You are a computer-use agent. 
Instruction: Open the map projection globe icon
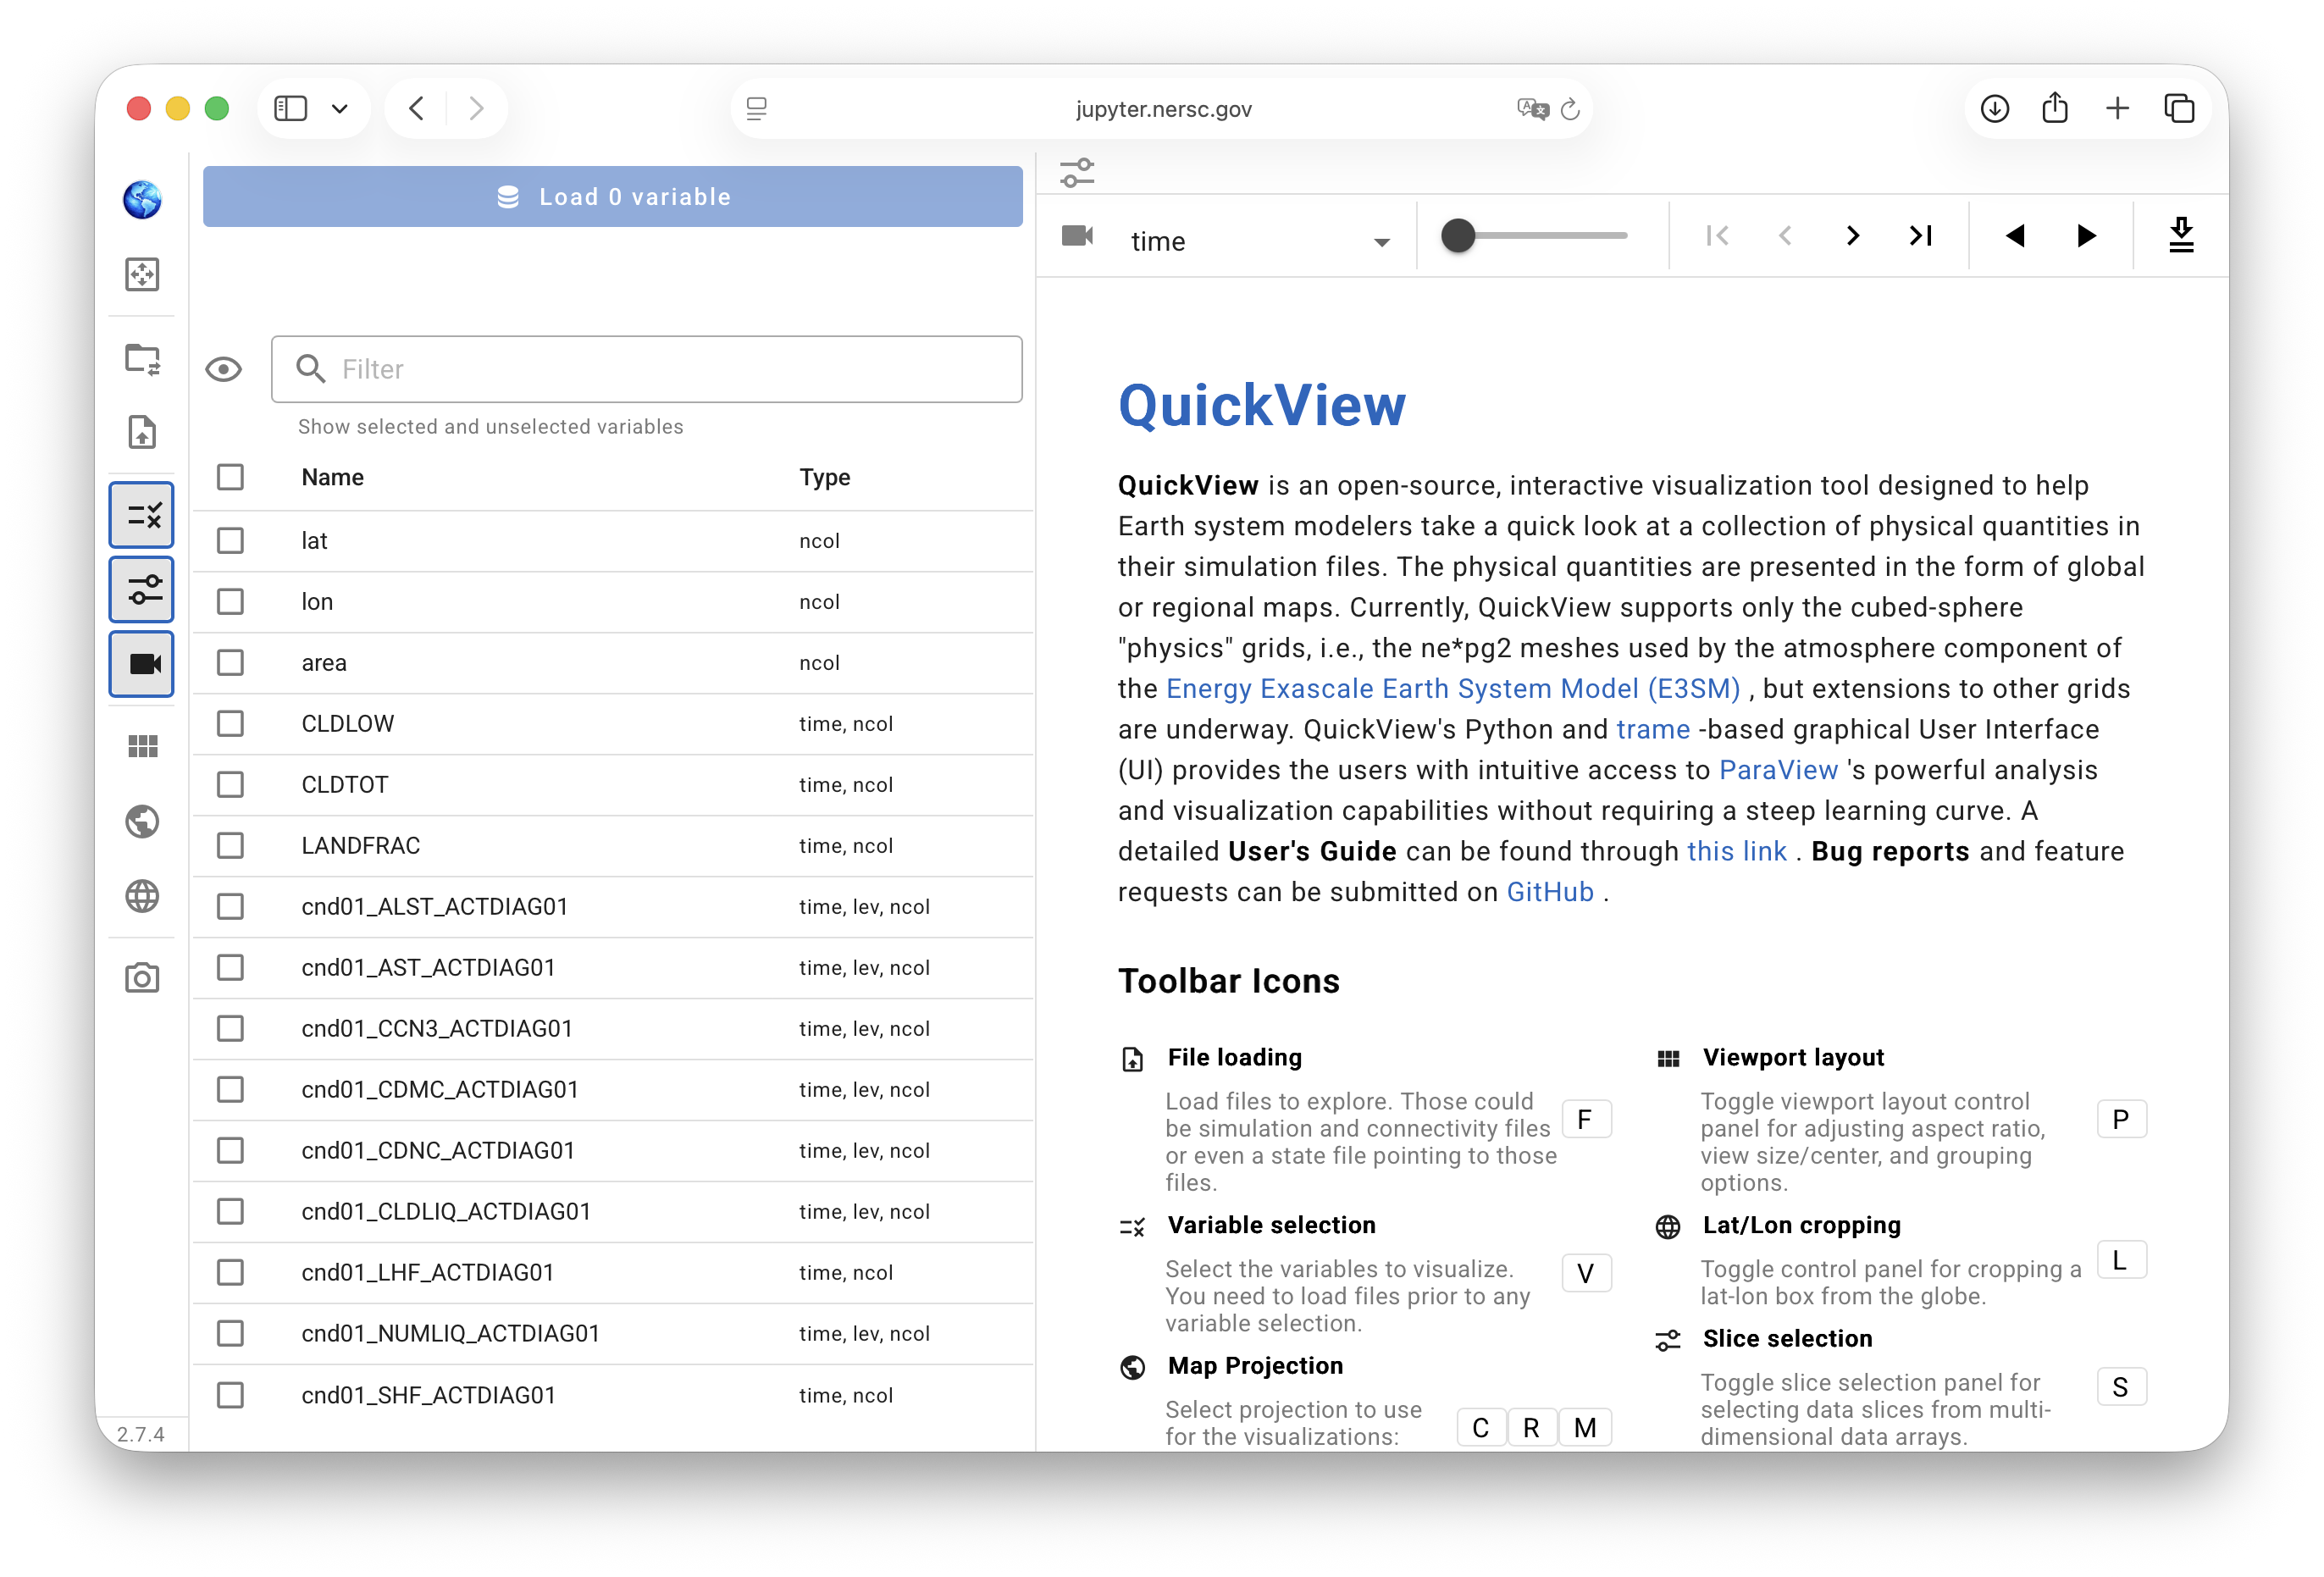(142, 822)
